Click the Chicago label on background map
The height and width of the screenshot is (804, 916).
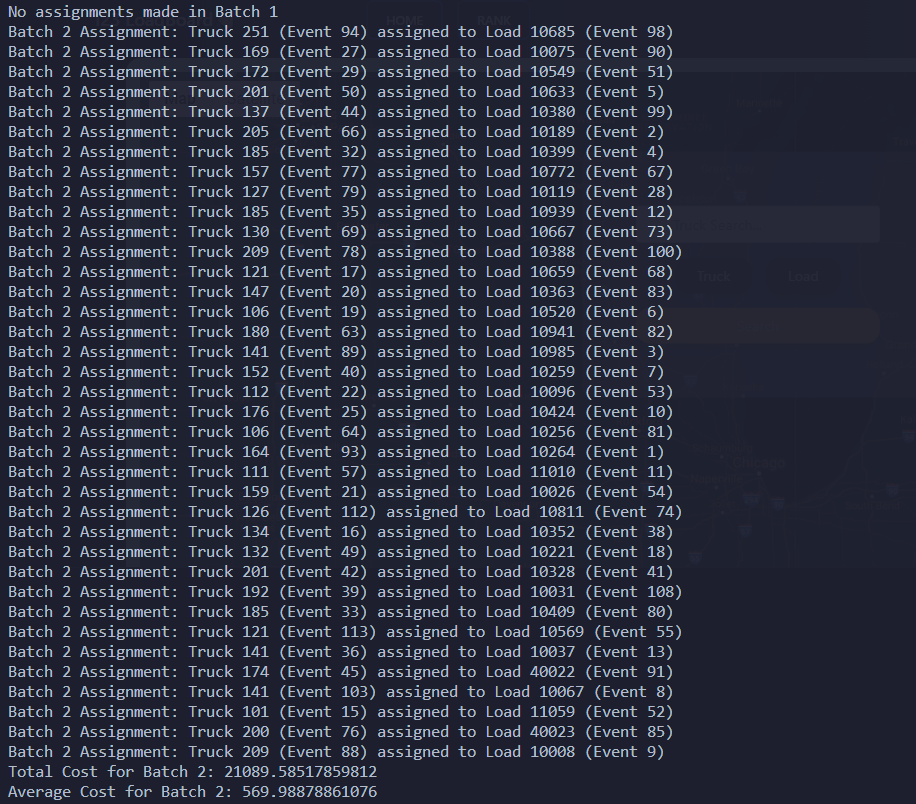[758, 463]
